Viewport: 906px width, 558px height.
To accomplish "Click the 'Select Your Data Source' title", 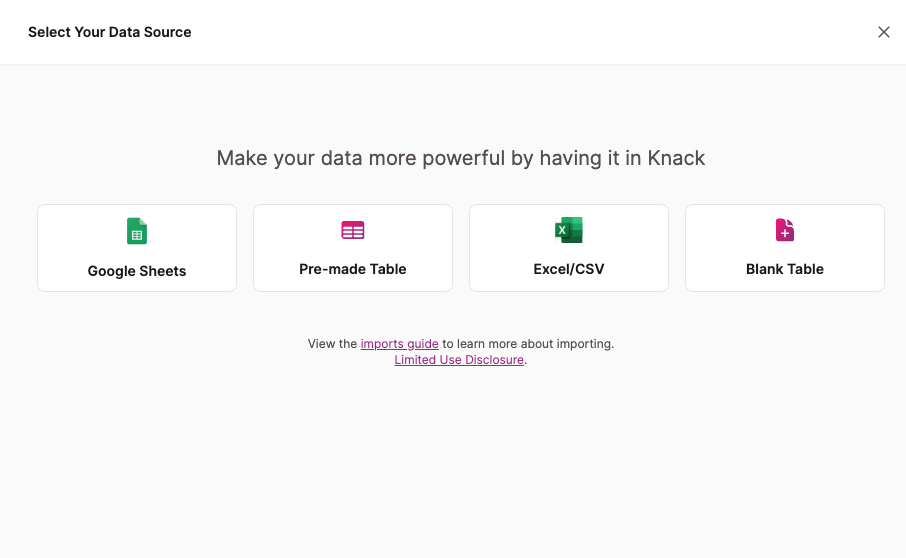I will click(110, 32).
